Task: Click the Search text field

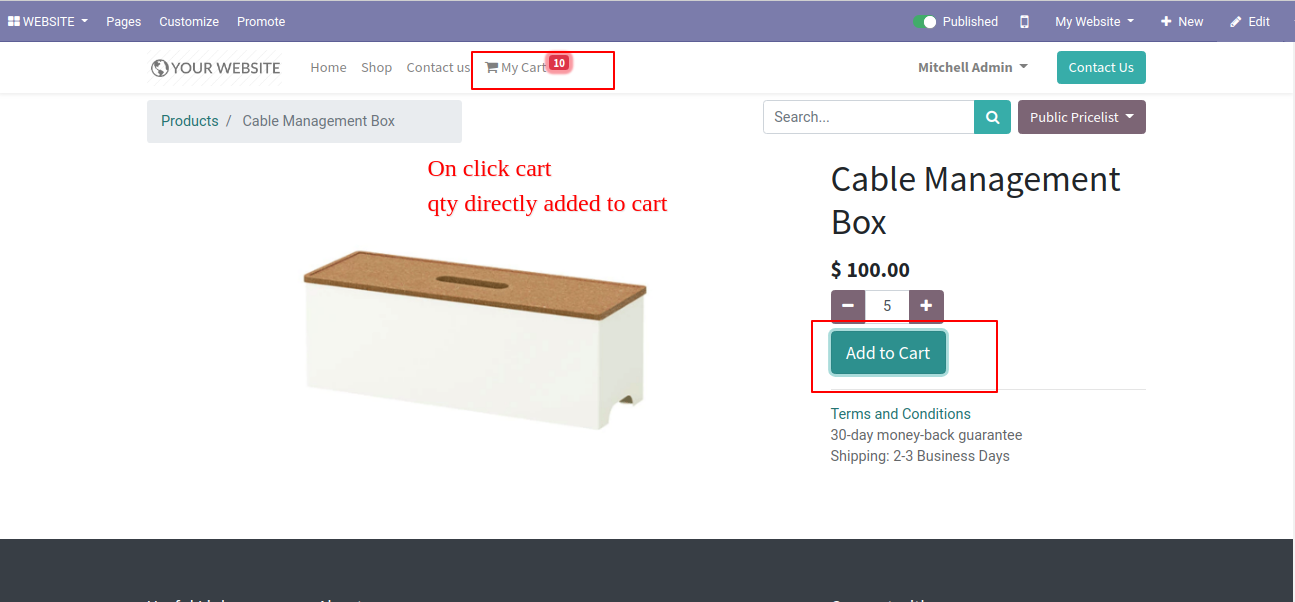Action: coord(868,117)
